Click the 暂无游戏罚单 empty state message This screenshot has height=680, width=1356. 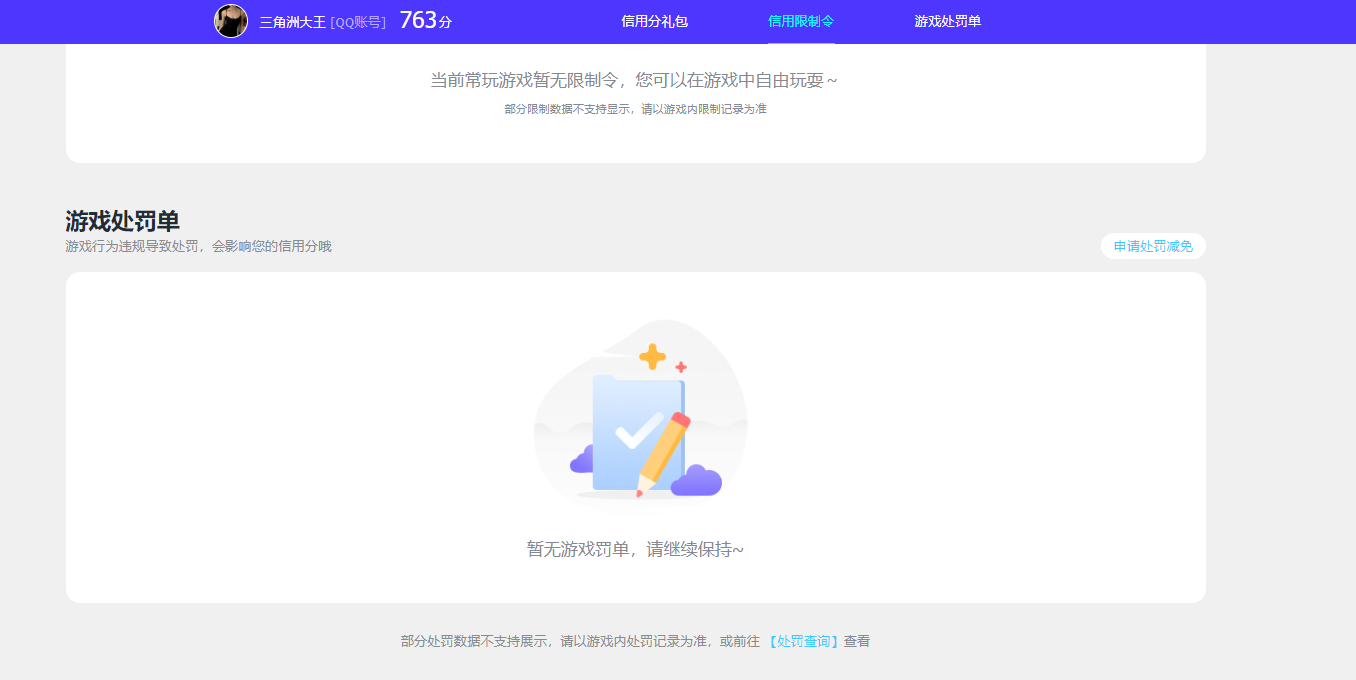(x=635, y=548)
